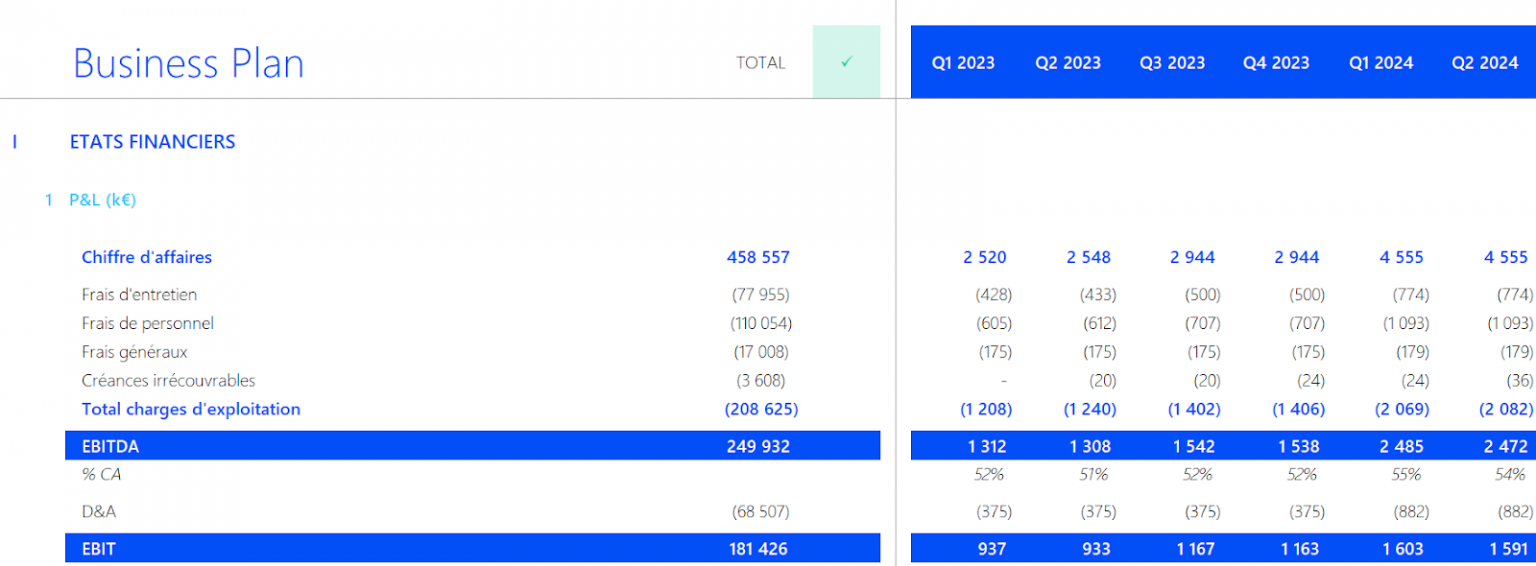Select total charges value (208 625)
The height and width of the screenshot is (566, 1536).
tap(761, 409)
